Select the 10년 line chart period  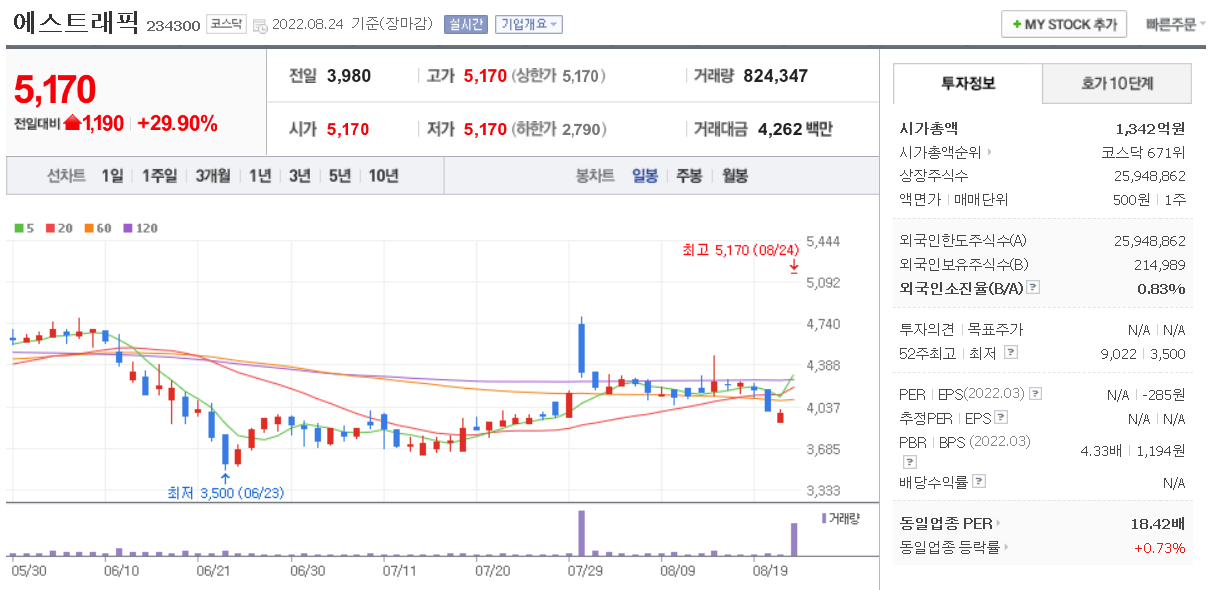tap(383, 175)
